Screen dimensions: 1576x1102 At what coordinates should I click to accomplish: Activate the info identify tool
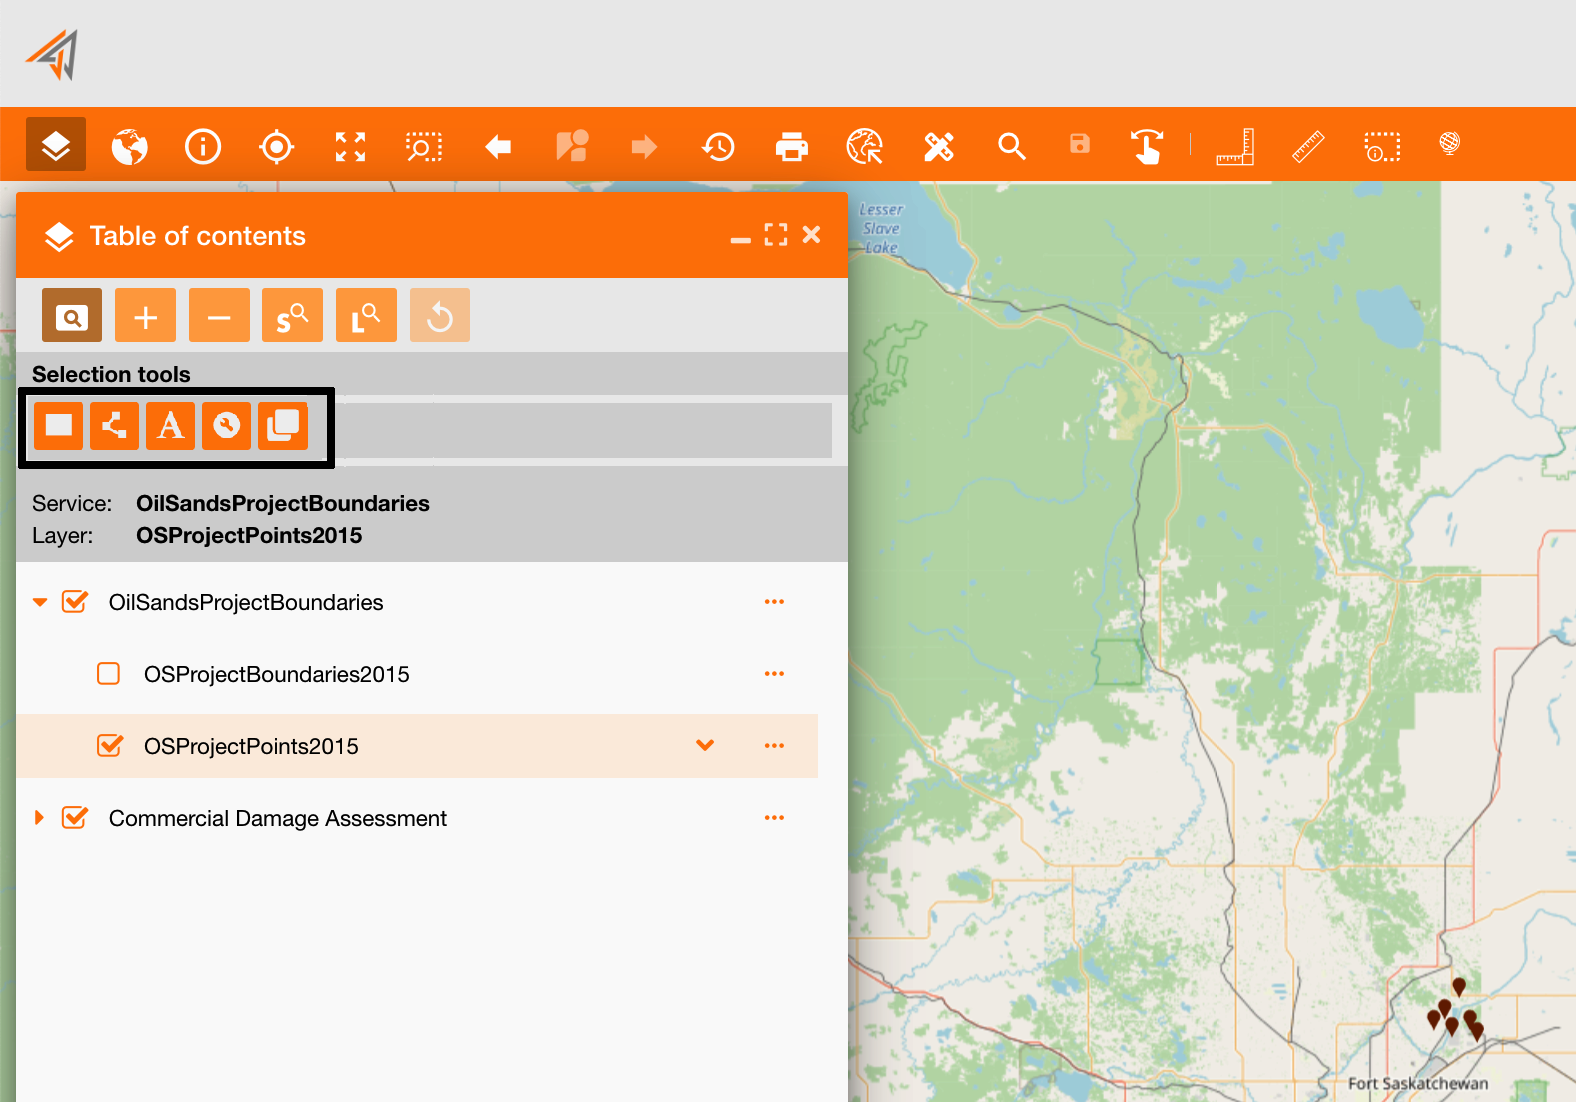(x=203, y=146)
